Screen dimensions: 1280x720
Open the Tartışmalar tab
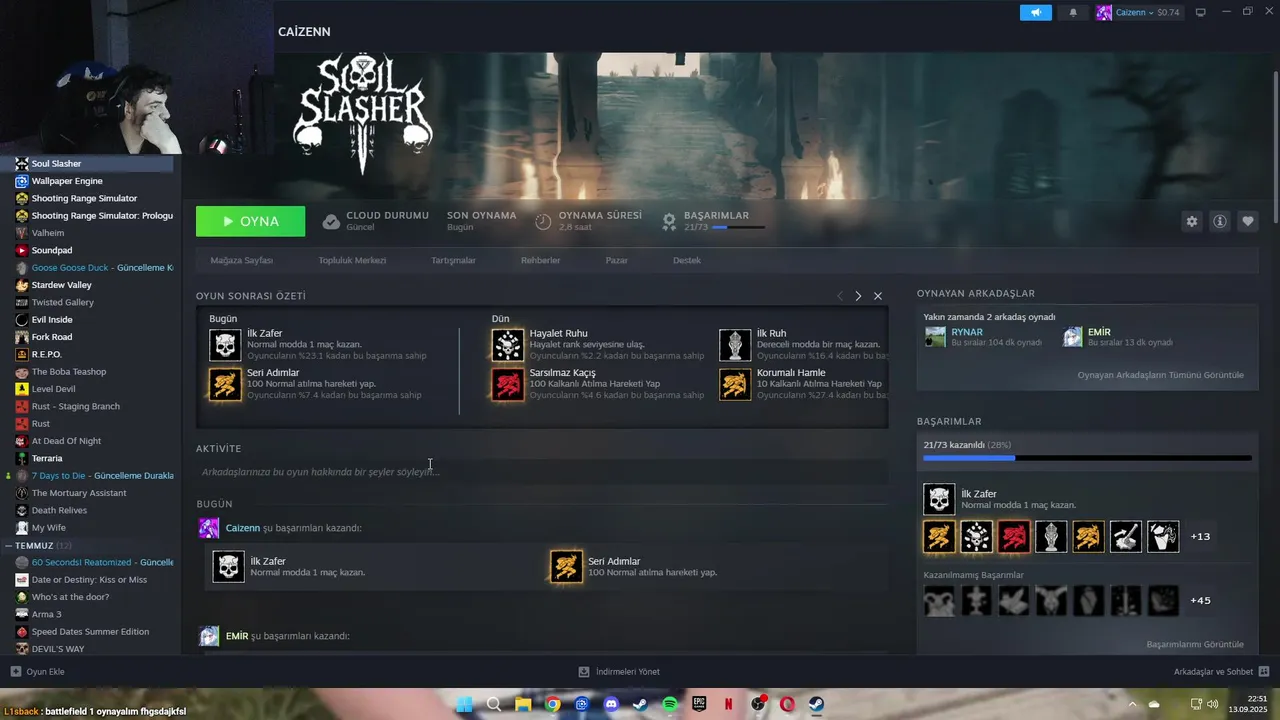coord(453,260)
